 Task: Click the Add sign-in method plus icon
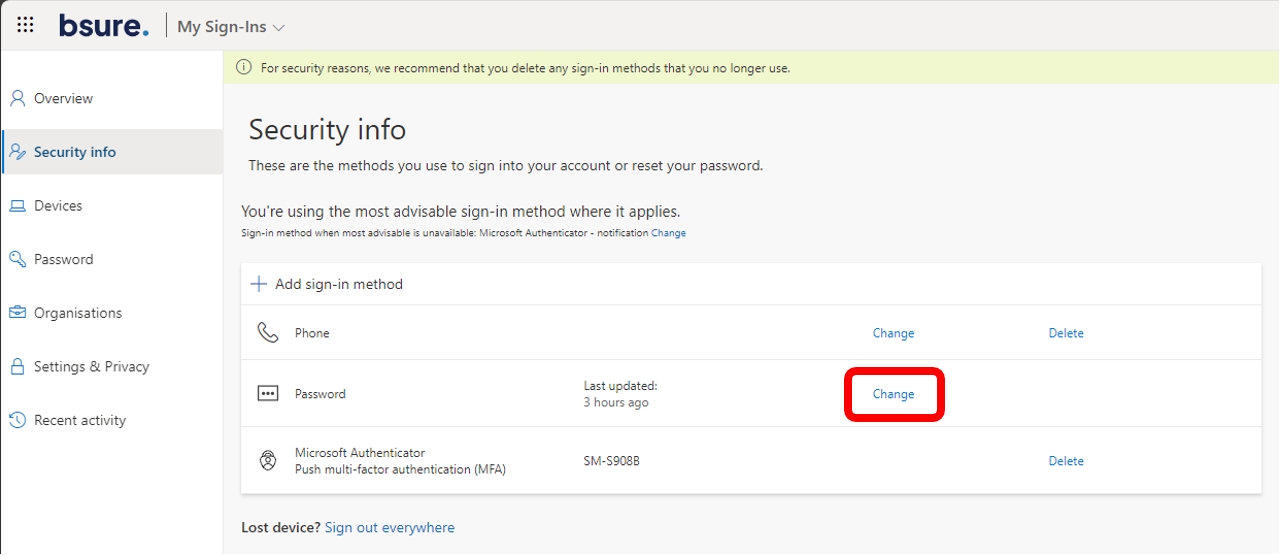click(x=258, y=284)
